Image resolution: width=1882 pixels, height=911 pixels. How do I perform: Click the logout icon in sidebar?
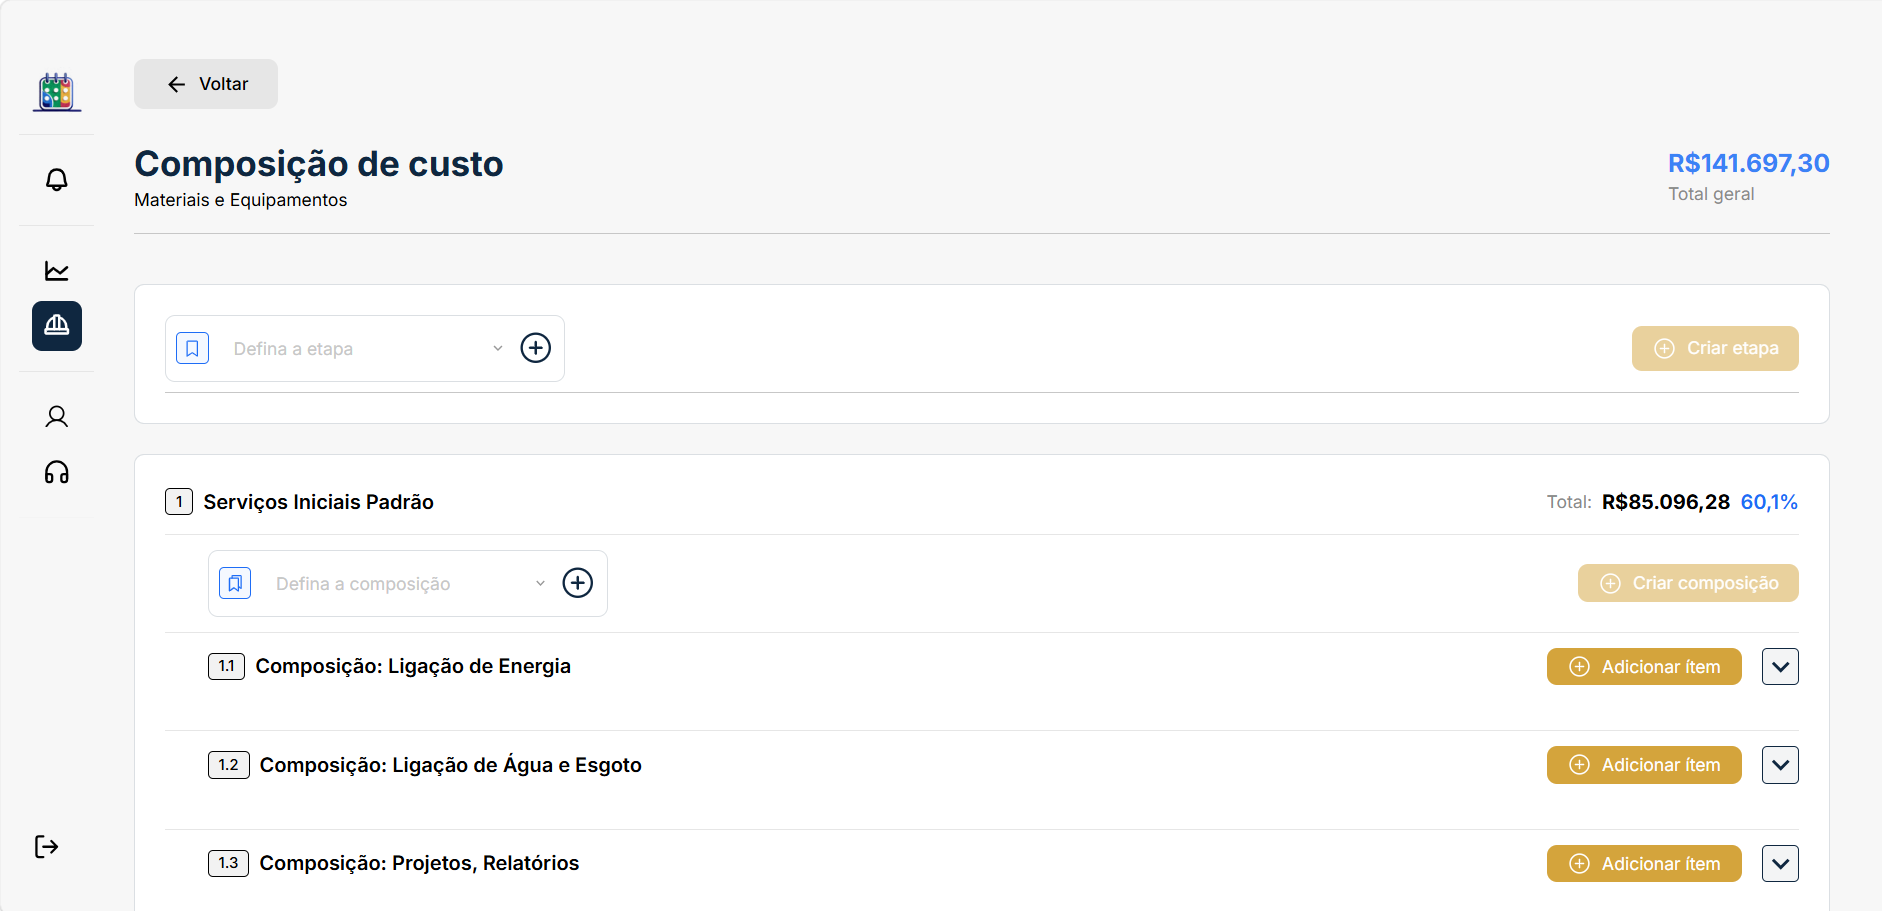46,847
